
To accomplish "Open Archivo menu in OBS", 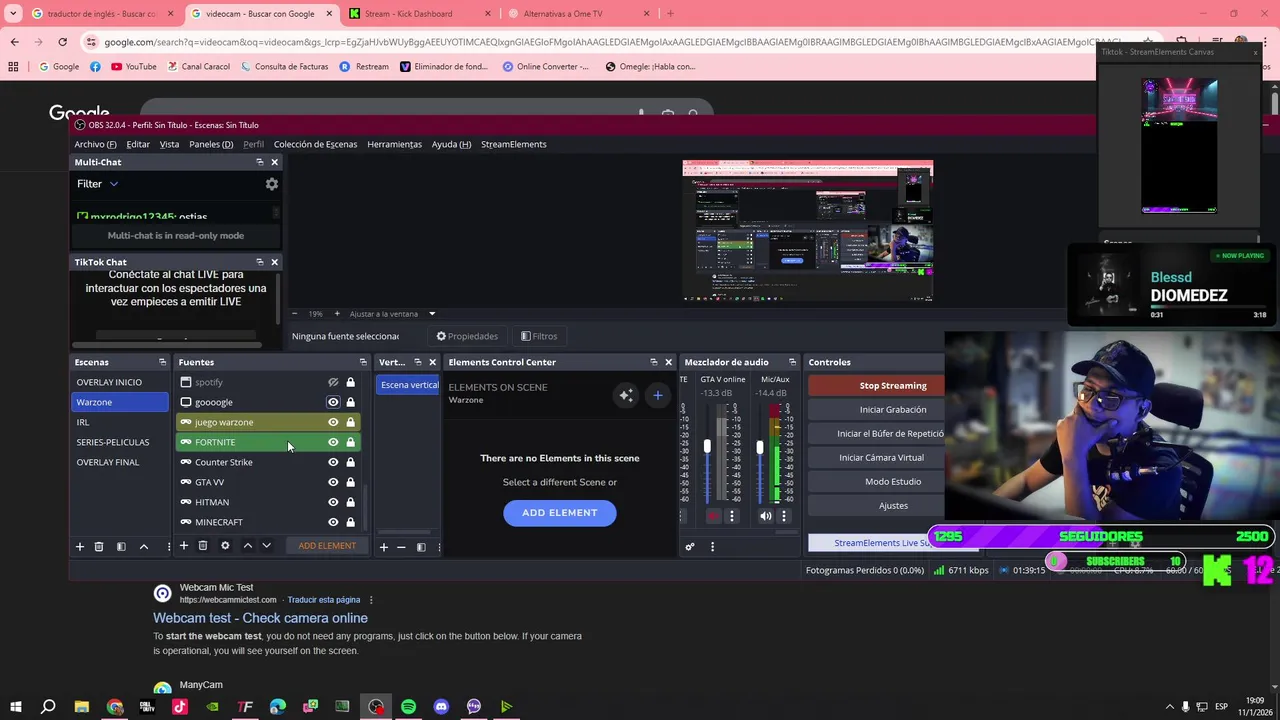I will point(95,144).
